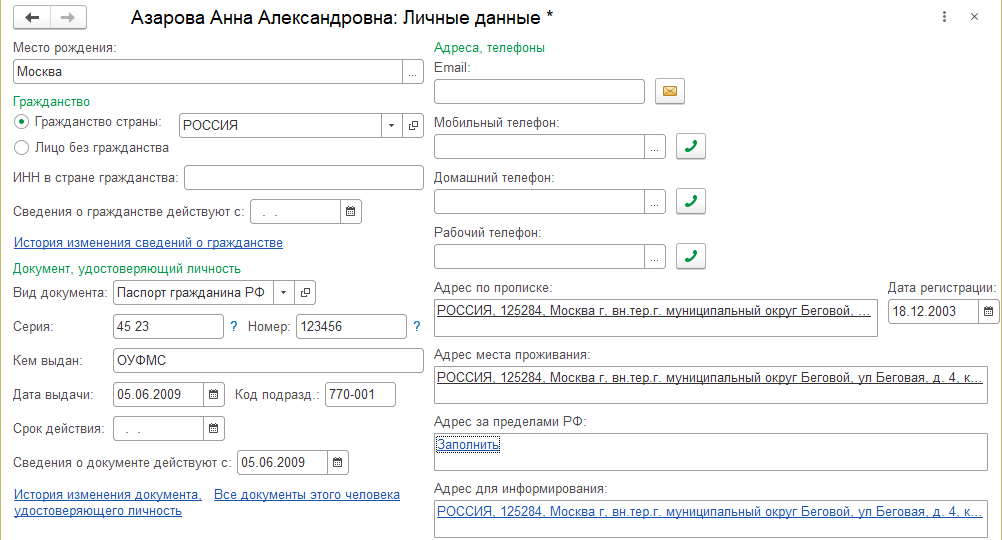This screenshot has height=540, width=1002.
Task: Go back with the left arrow
Action: click(32, 18)
